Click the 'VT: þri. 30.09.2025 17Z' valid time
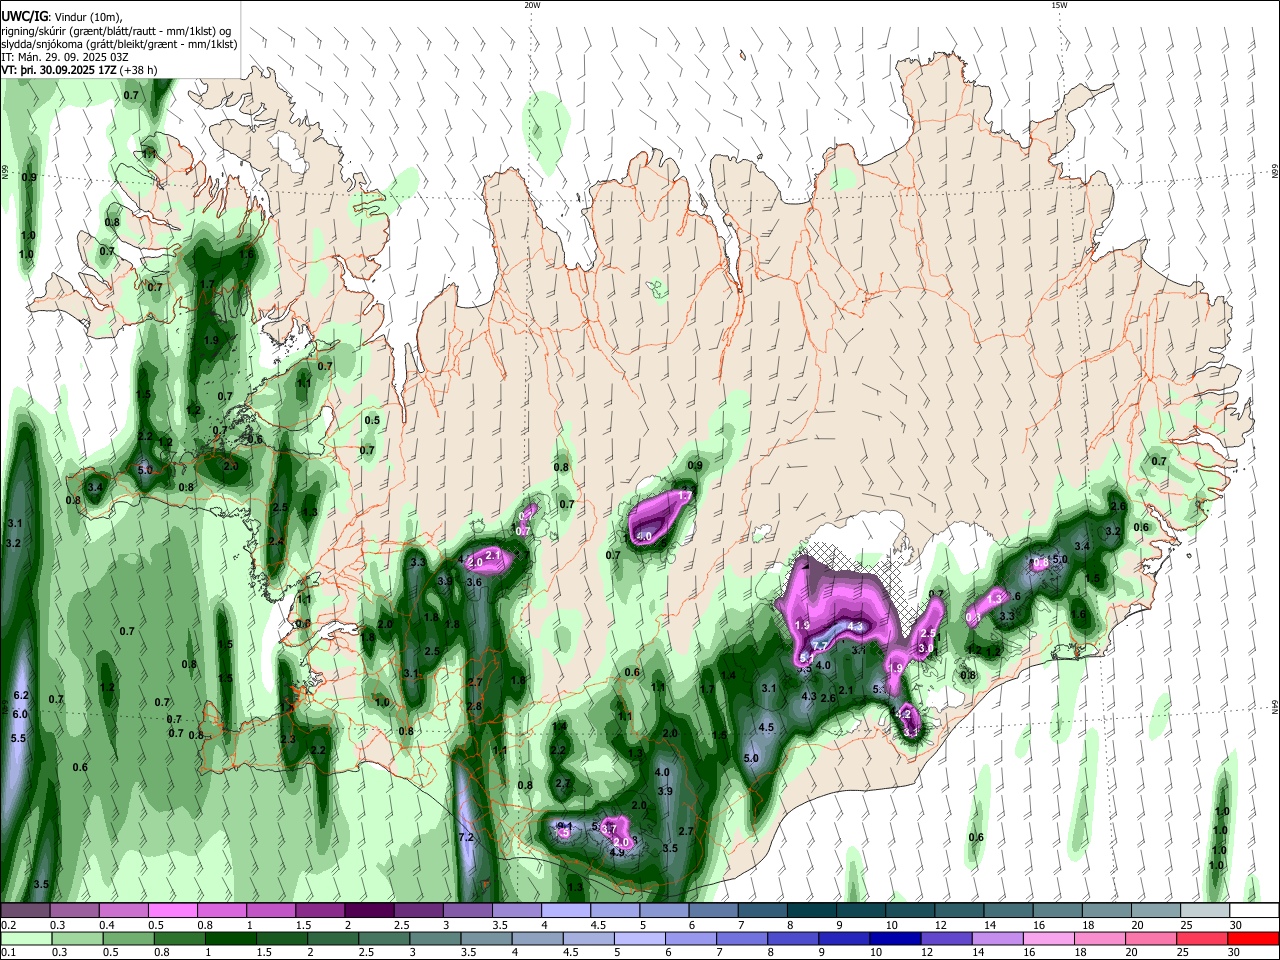1280x960 pixels. click(58, 70)
